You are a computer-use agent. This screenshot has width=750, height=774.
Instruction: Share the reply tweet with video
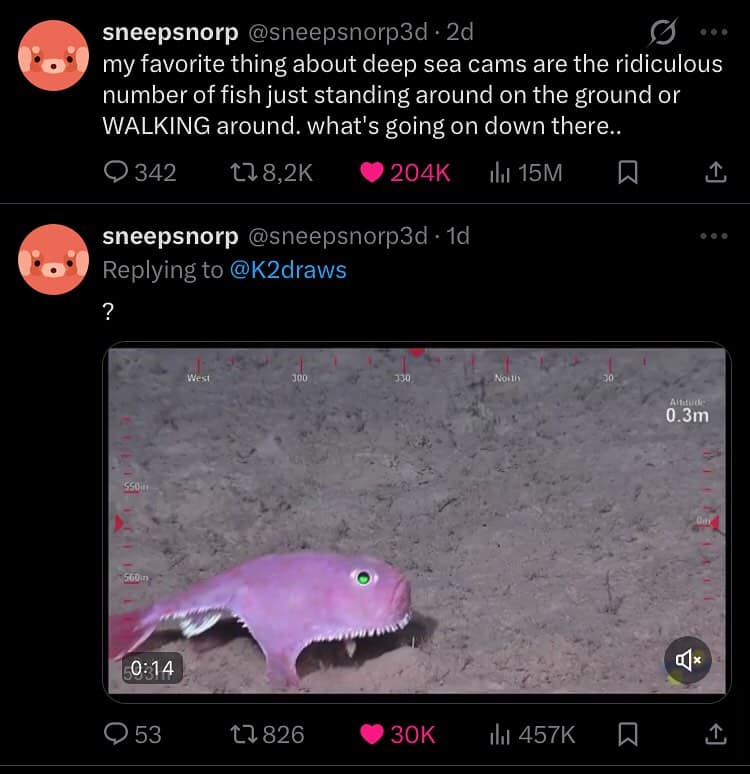[715, 735]
